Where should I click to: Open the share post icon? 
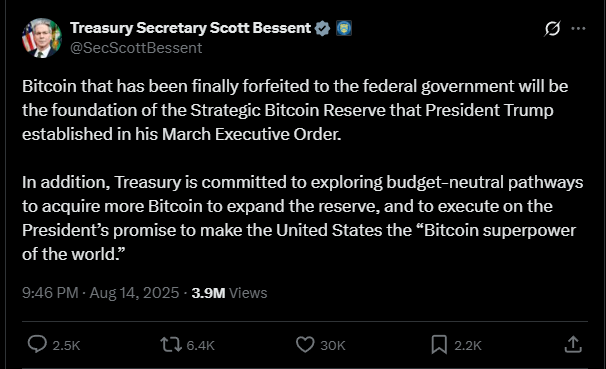pos(573,344)
